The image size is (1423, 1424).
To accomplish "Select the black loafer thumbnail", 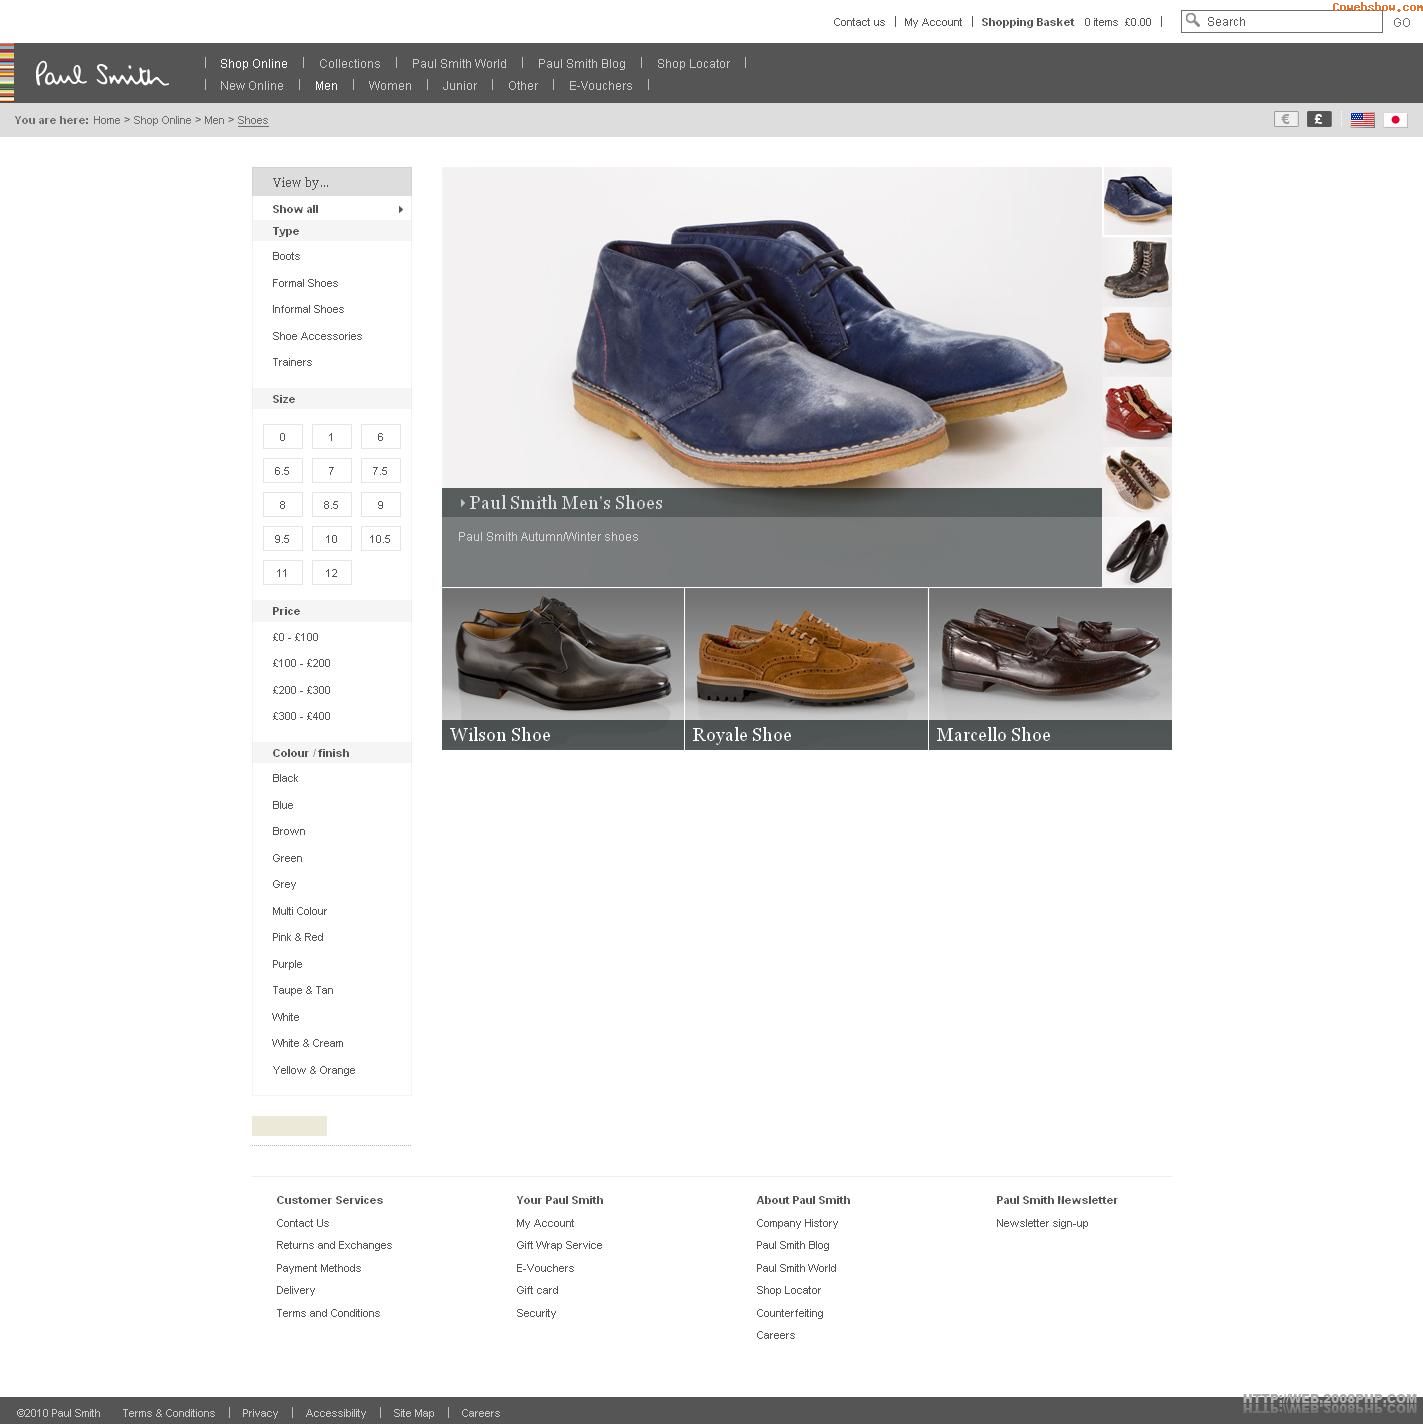I will 1137,551.
